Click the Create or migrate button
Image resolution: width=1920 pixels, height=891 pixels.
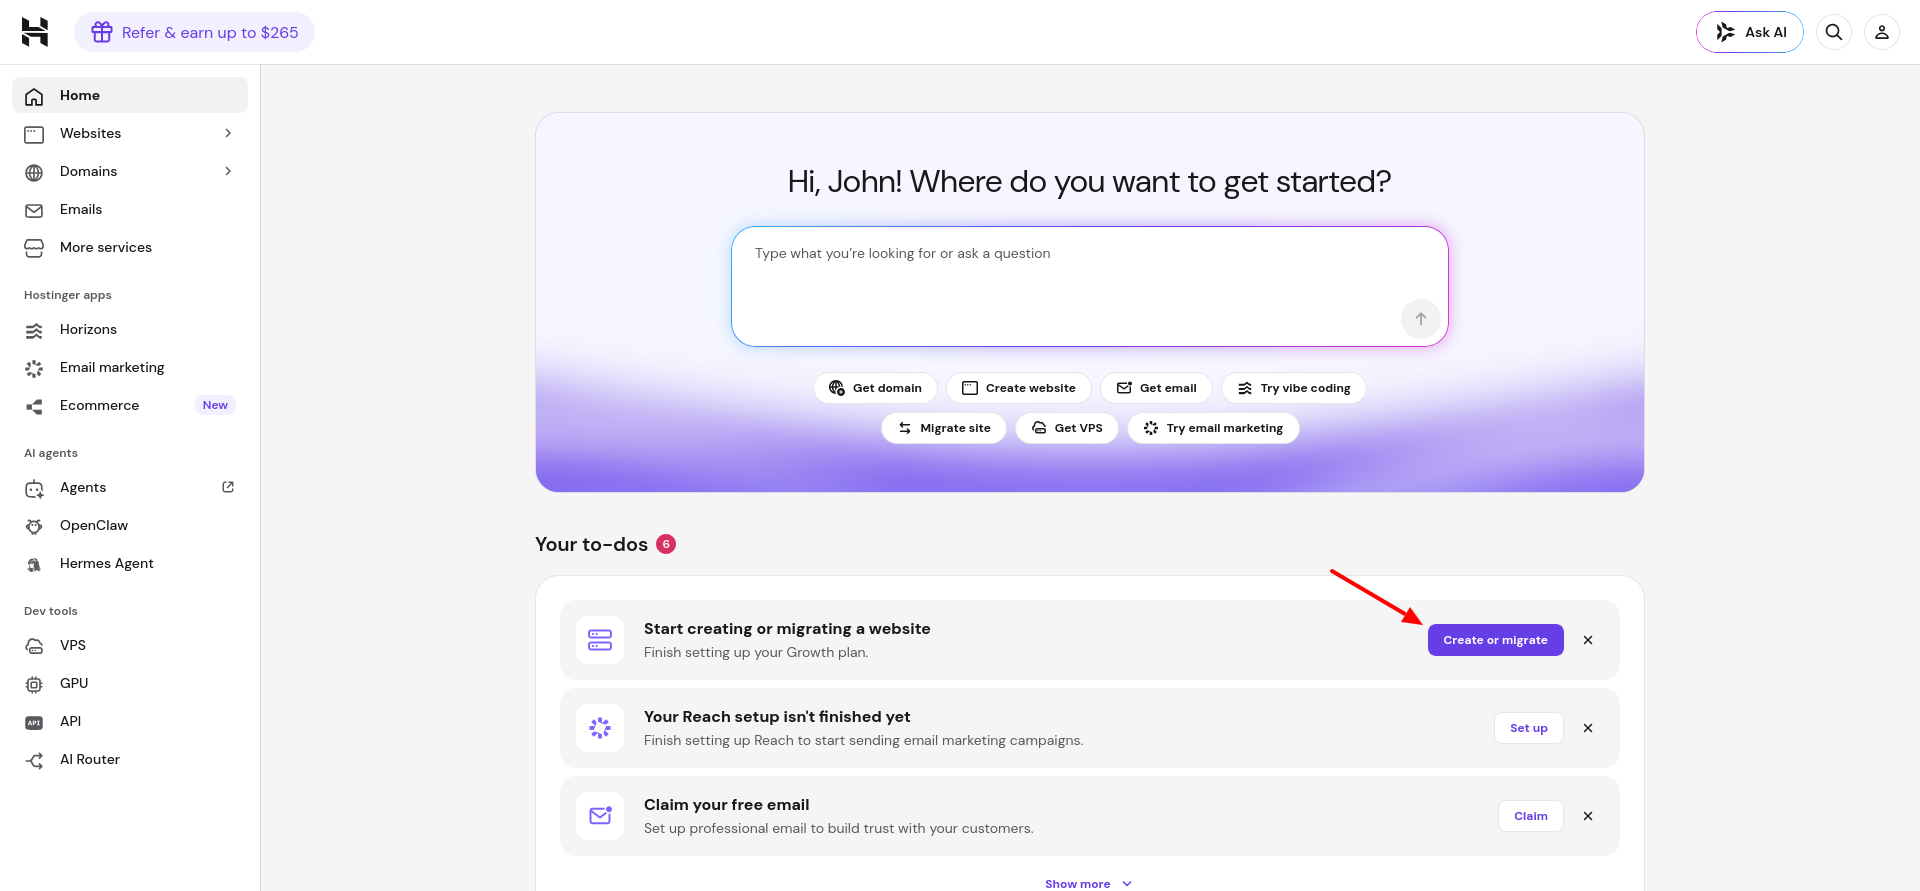tap(1495, 640)
